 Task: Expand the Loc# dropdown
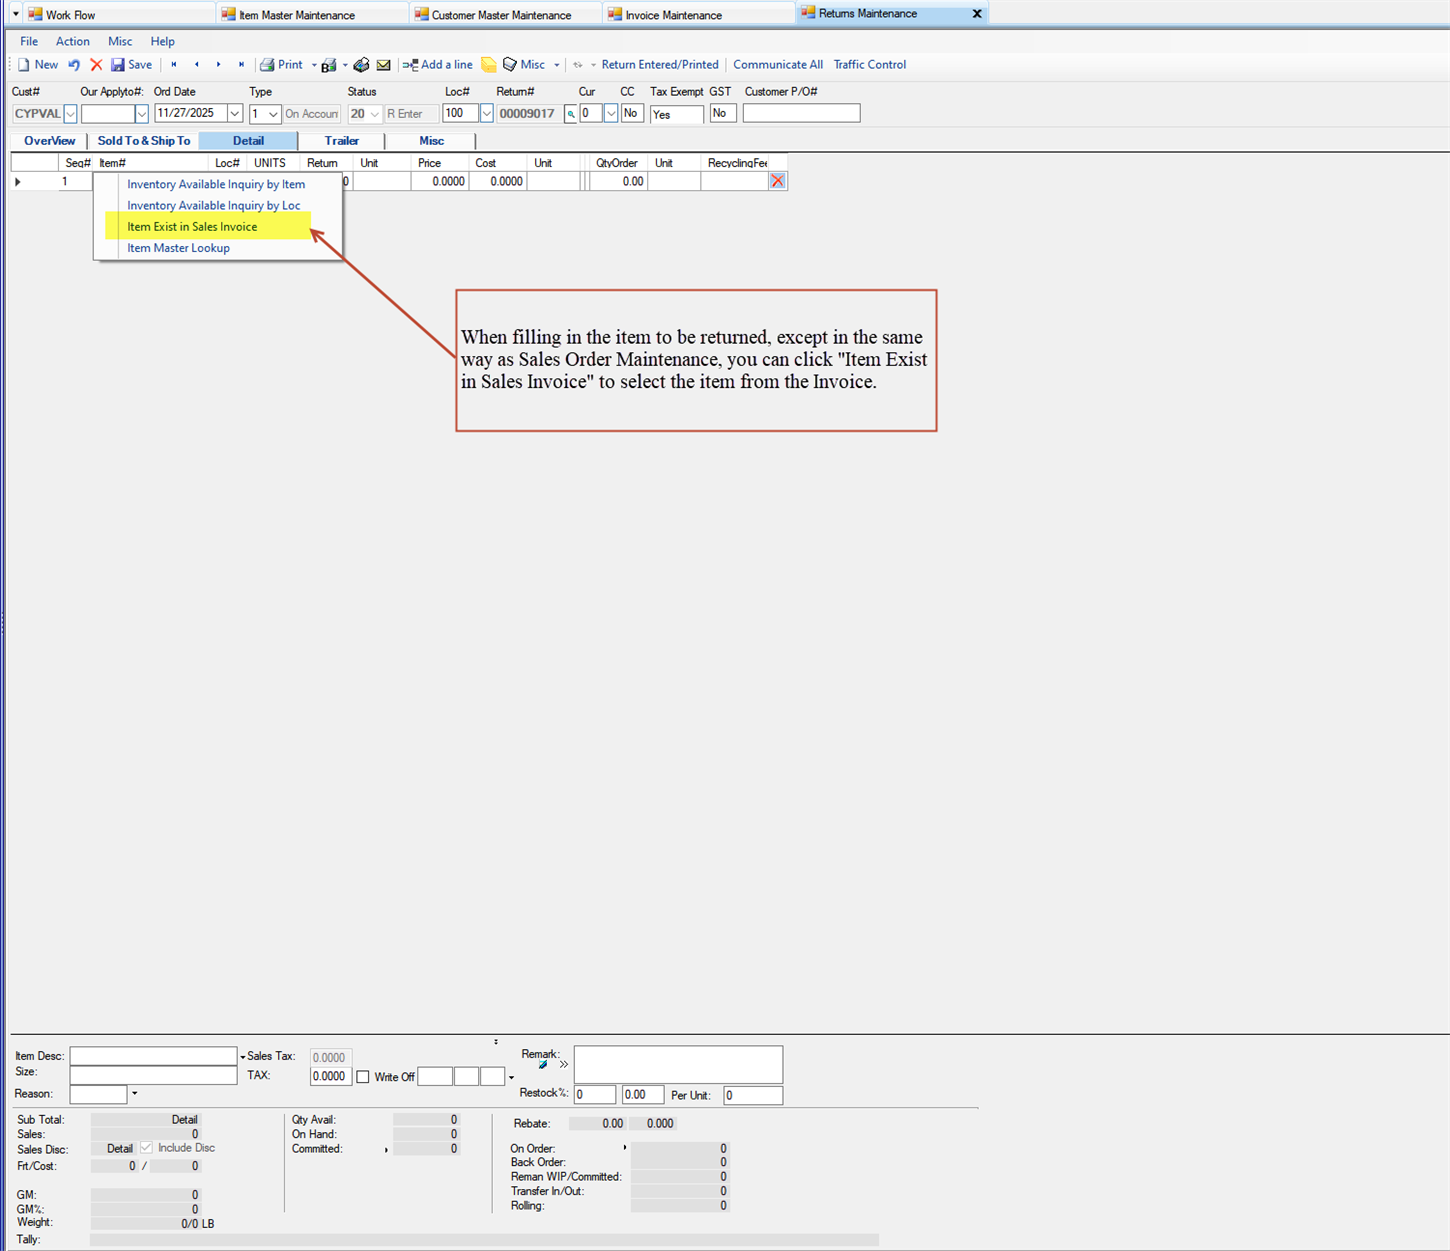(487, 114)
